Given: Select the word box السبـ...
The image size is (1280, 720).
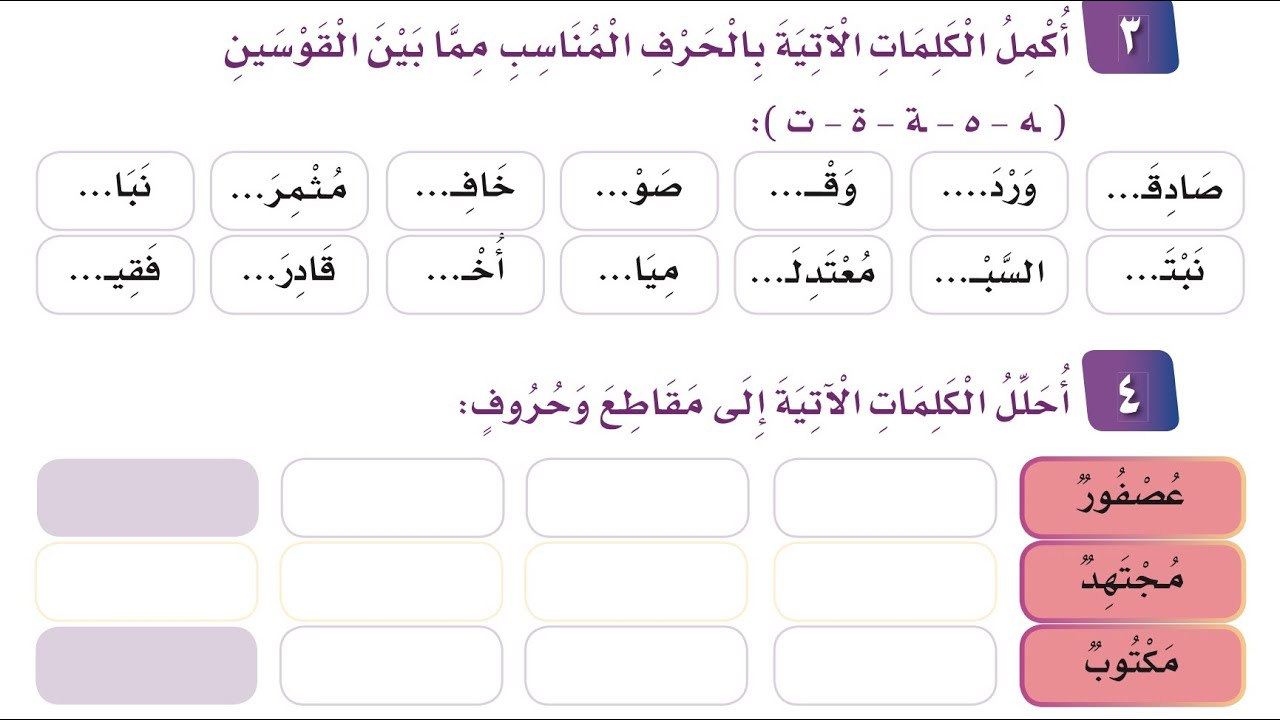Looking at the screenshot, I should pyautogui.click(x=989, y=275).
